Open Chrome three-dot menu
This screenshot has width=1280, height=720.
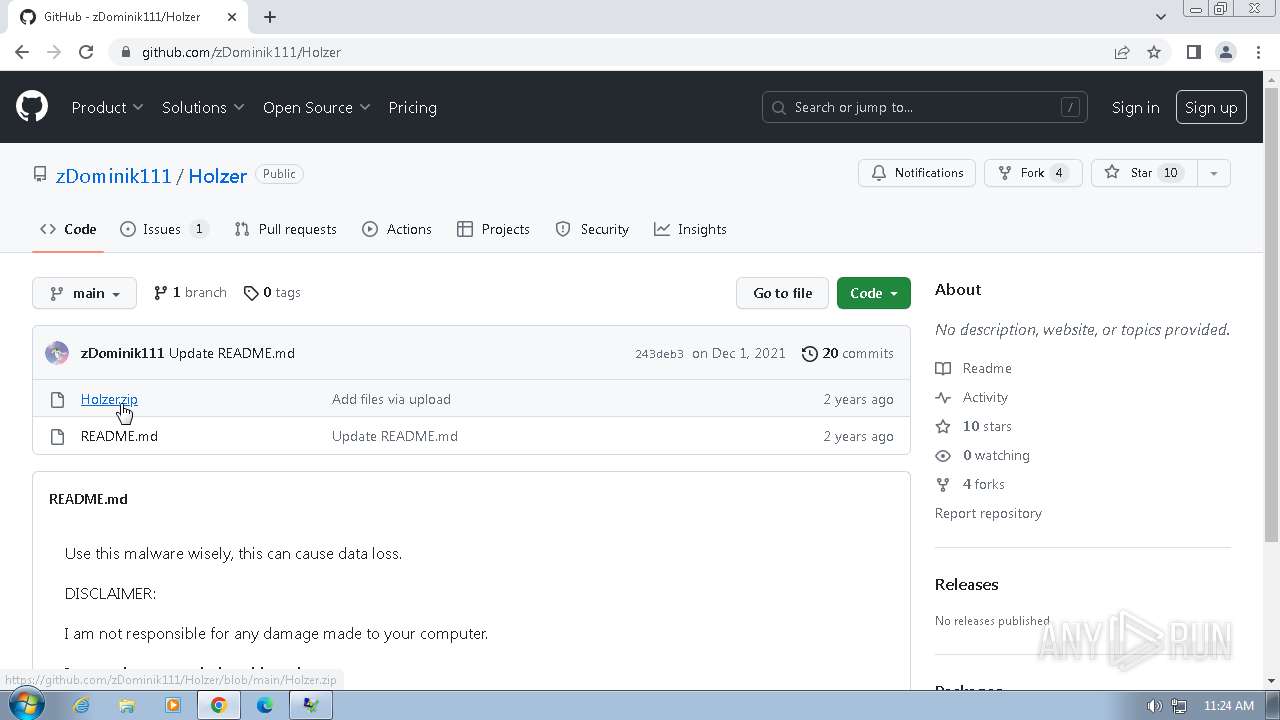point(1258,52)
